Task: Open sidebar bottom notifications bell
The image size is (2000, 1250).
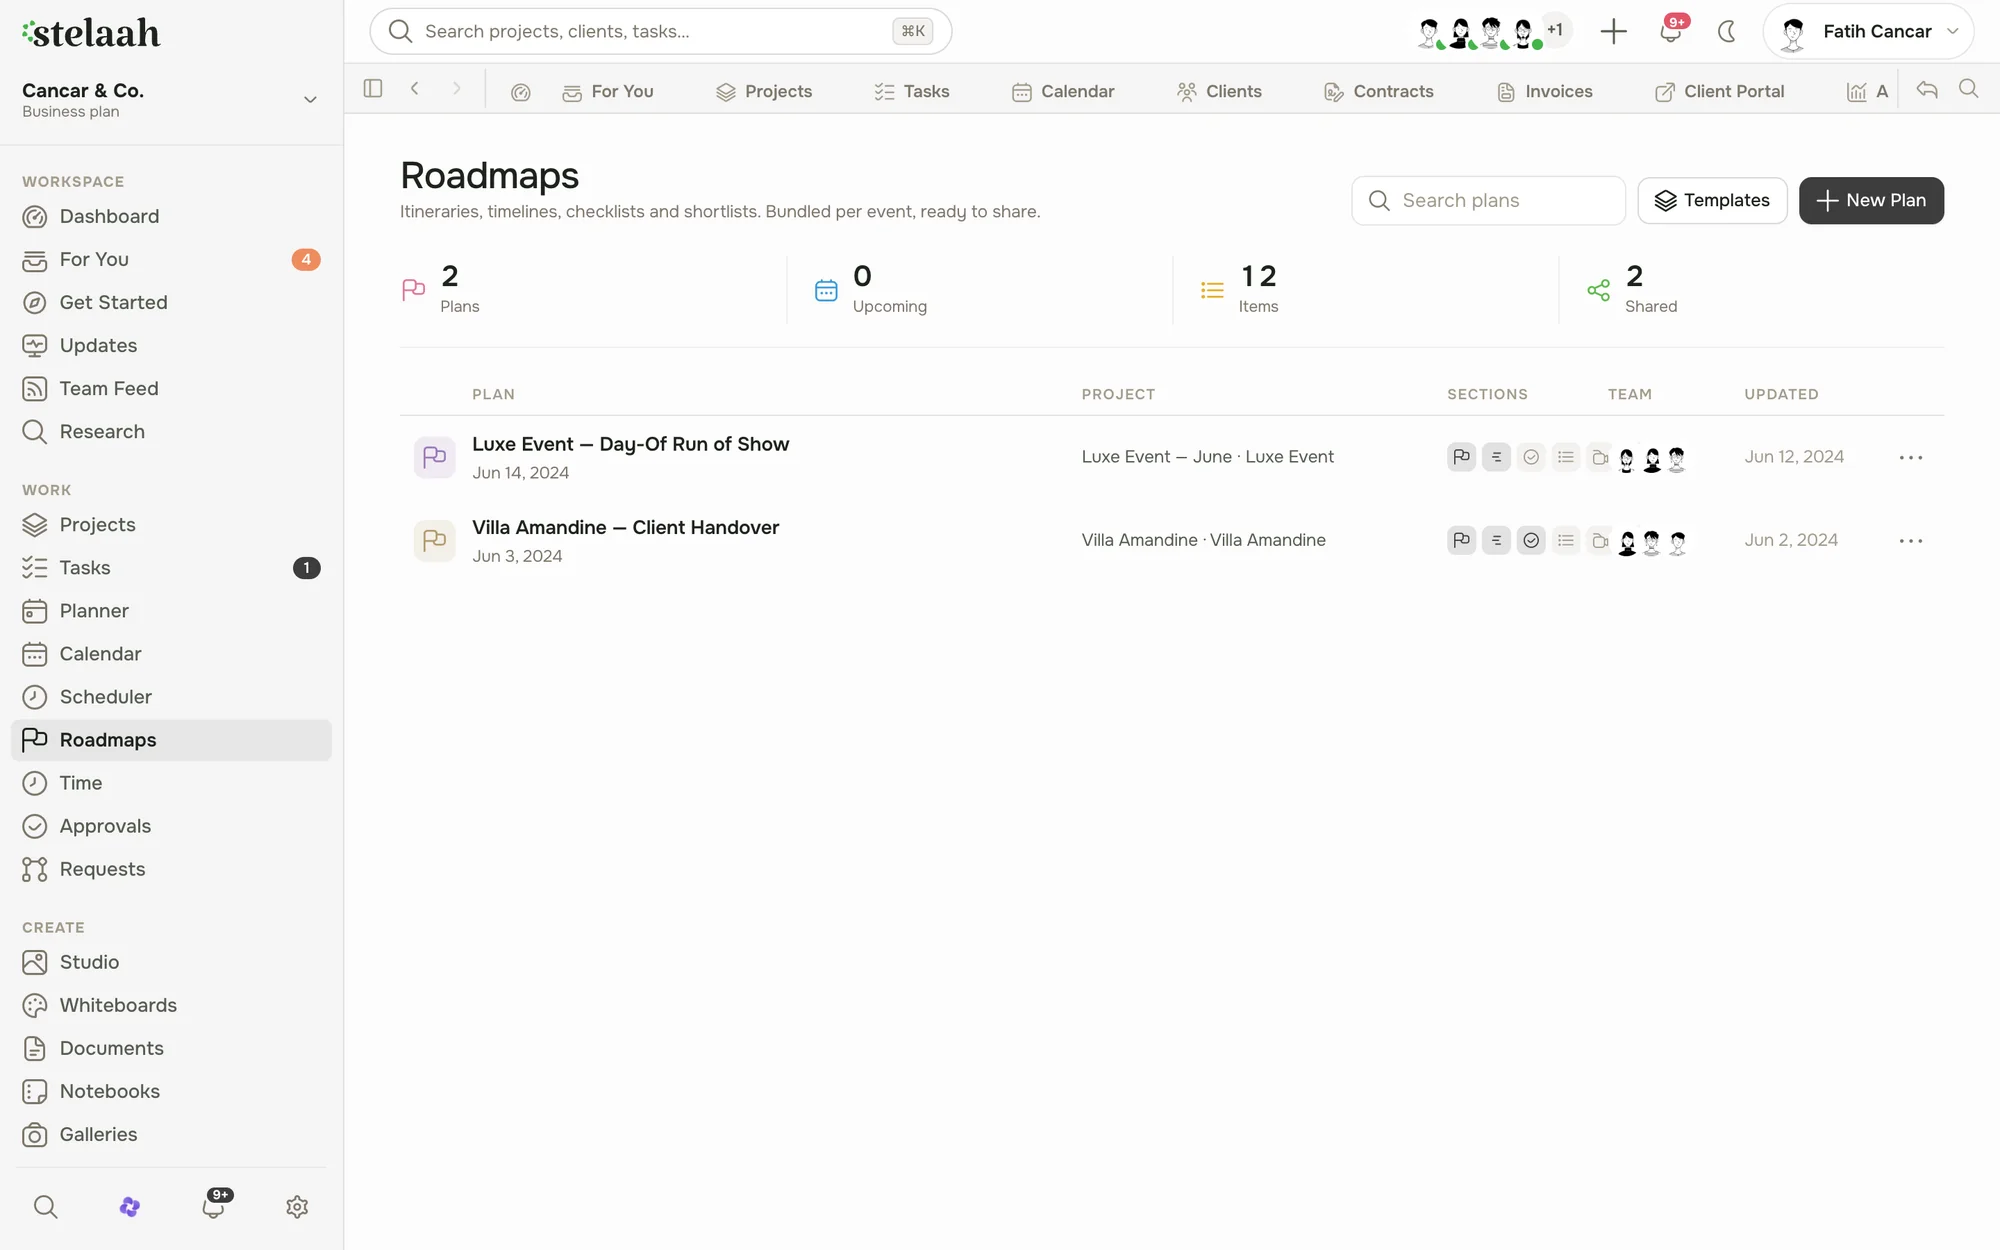Action: [x=214, y=1205]
